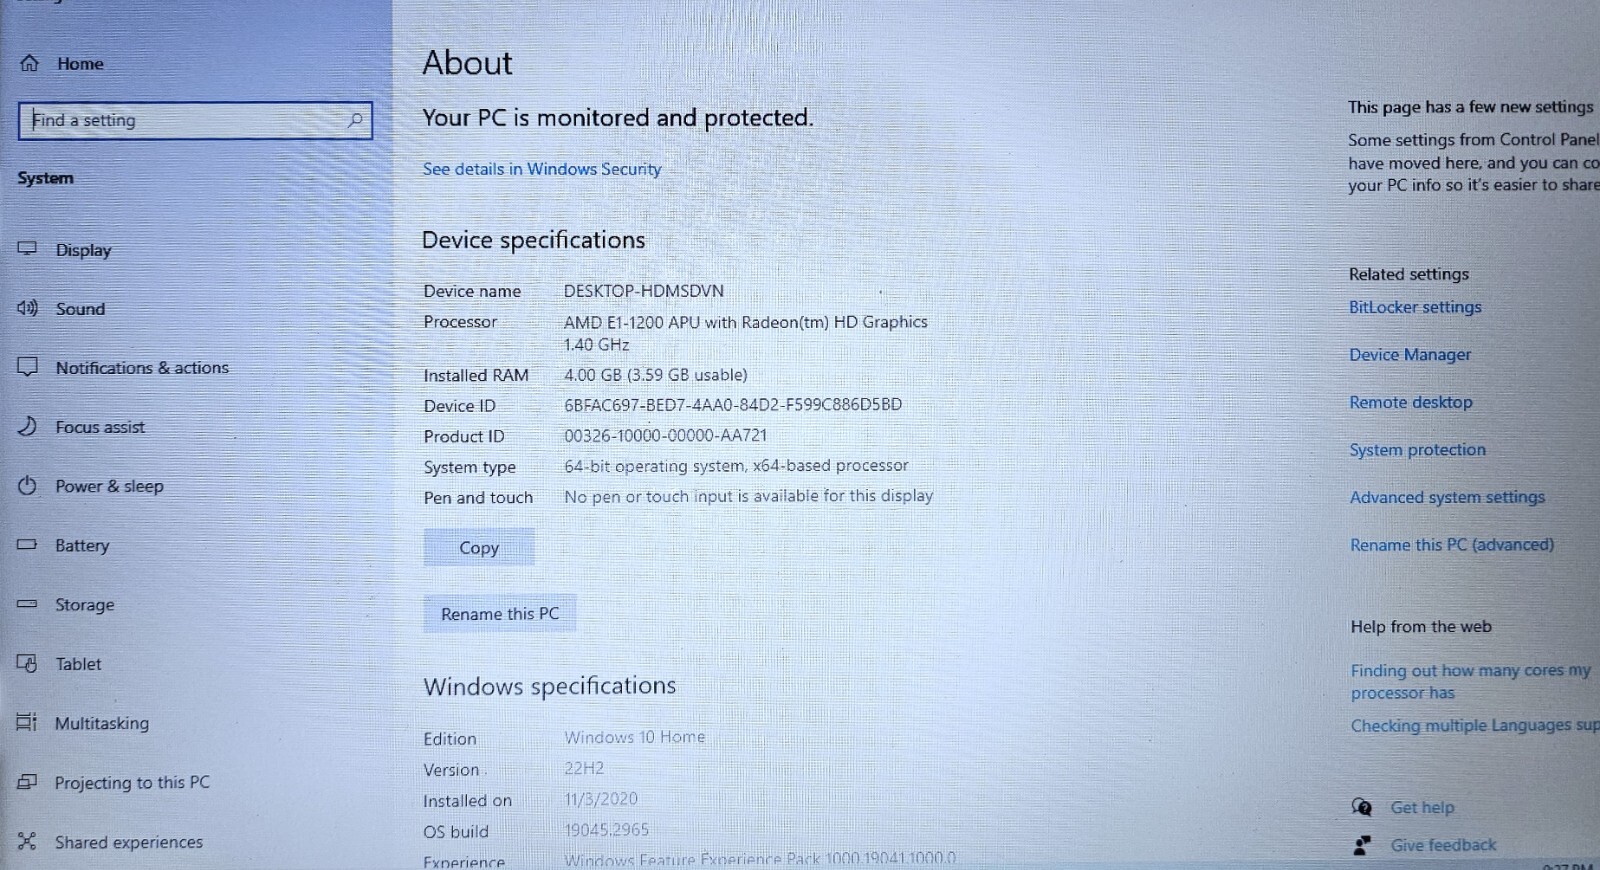Click the About page title

467,63
